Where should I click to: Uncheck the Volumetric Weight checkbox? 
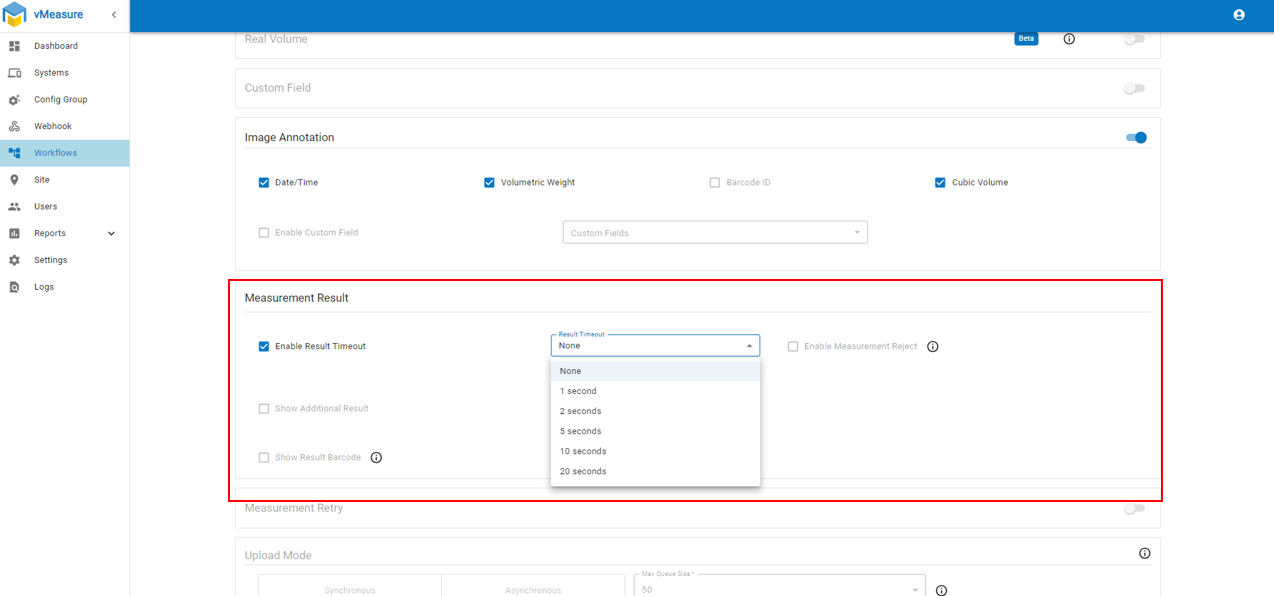click(489, 183)
